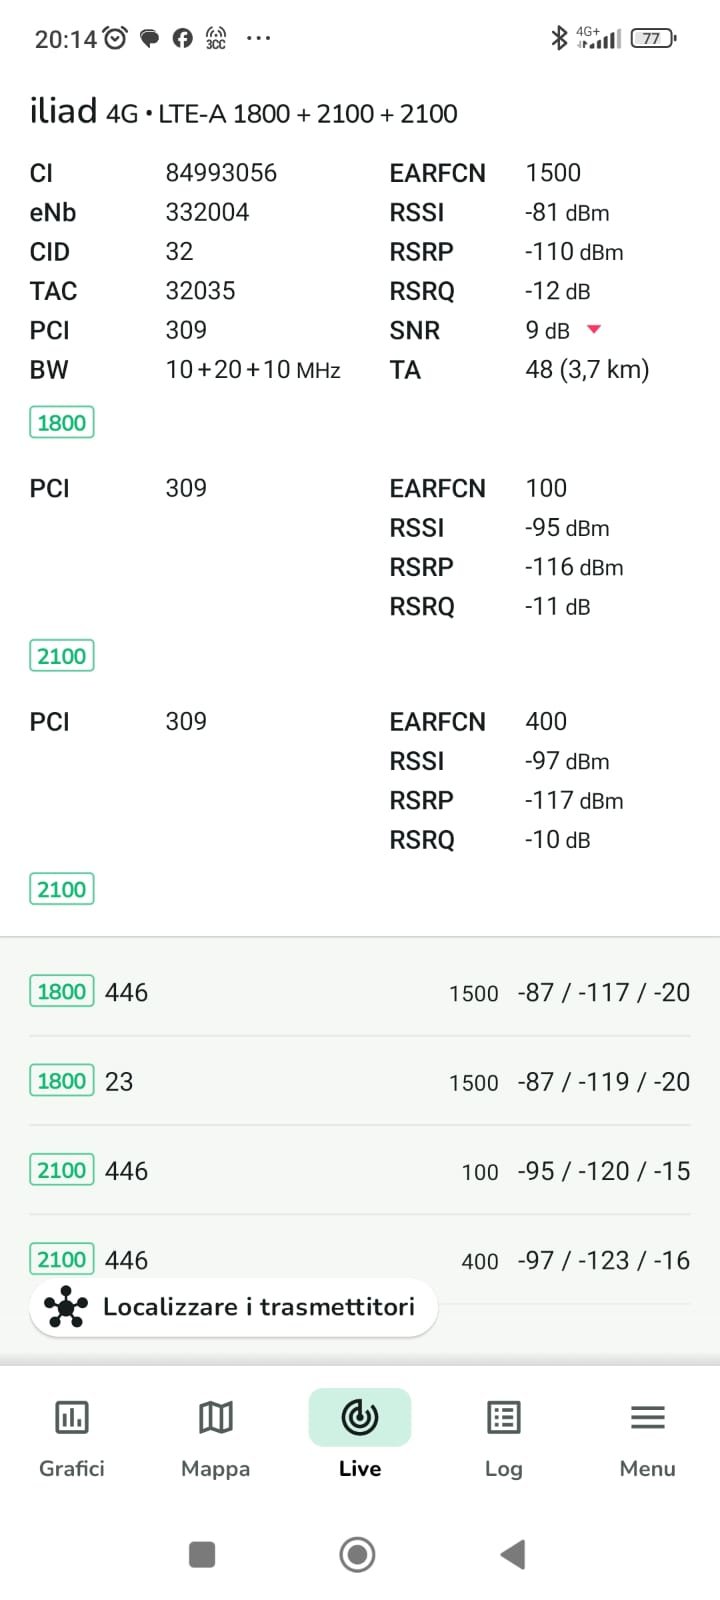The image size is (720, 1600).
Task: Select the 1800 band badge under BW
Action: pyautogui.click(x=62, y=422)
